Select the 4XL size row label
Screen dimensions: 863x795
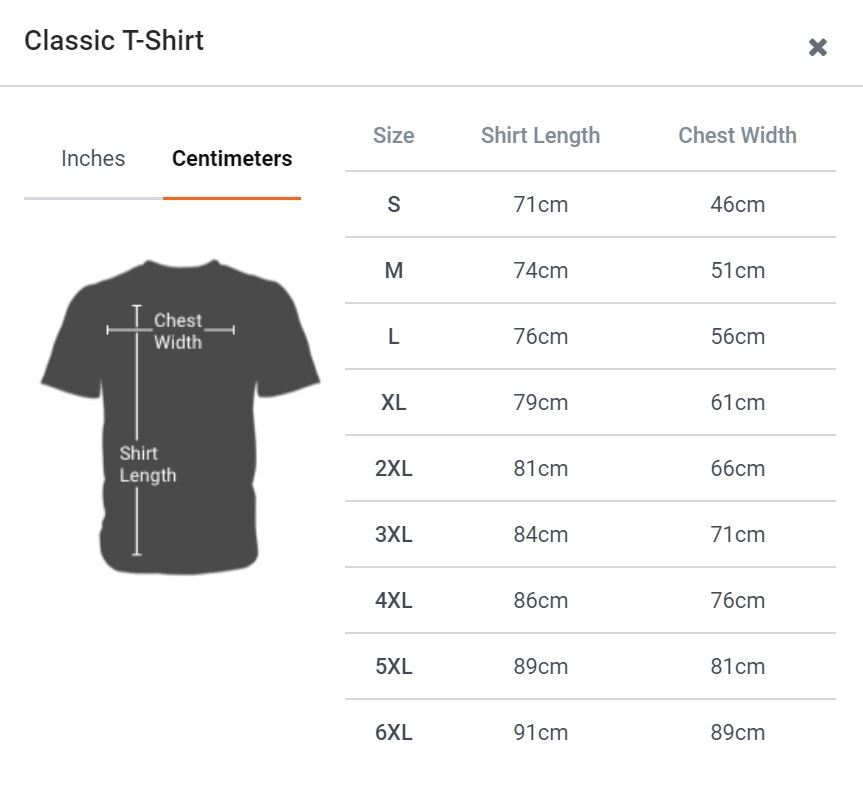tap(393, 601)
